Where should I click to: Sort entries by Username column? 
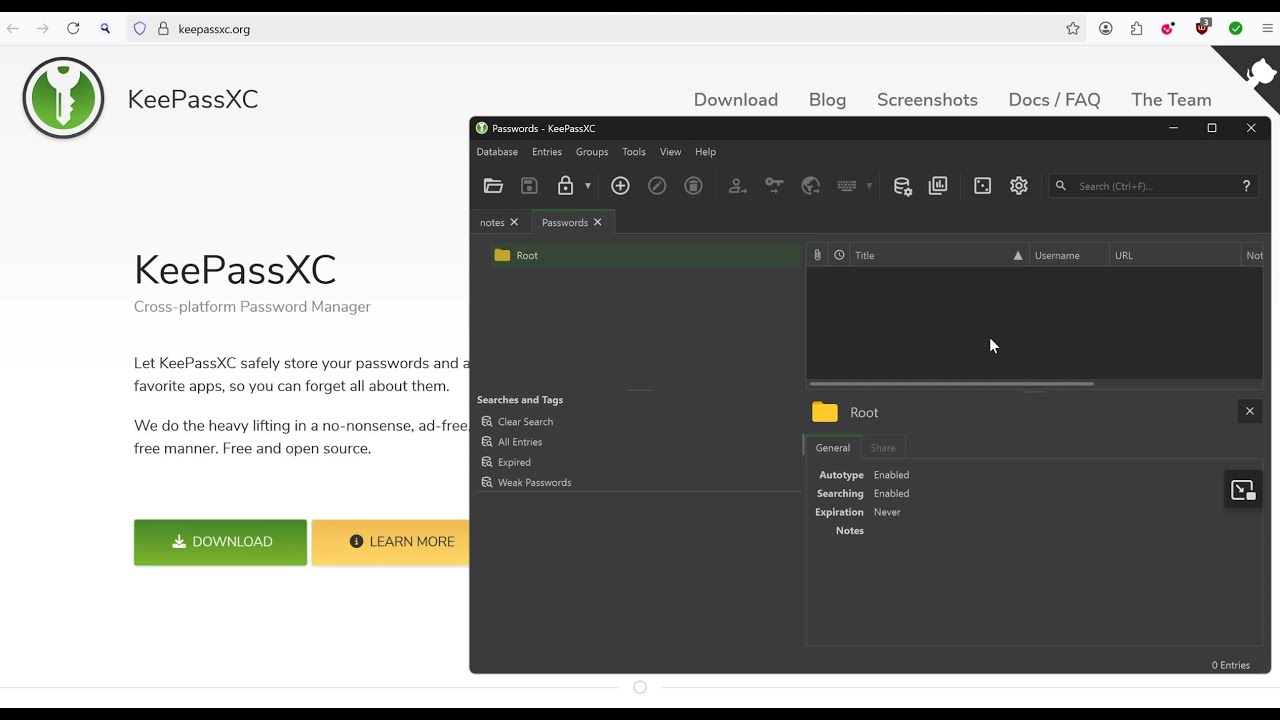click(1069, 255)
